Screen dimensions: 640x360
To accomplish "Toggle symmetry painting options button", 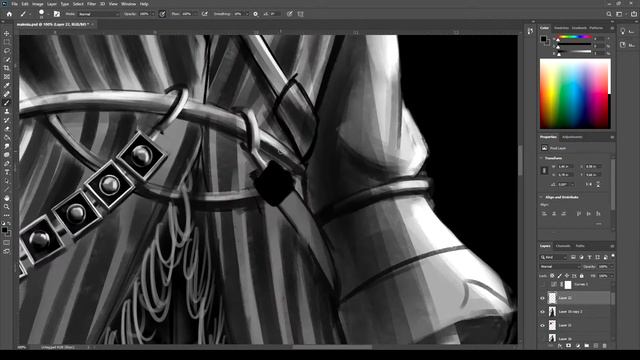I will pyautogui.click(x=301, y=14).
